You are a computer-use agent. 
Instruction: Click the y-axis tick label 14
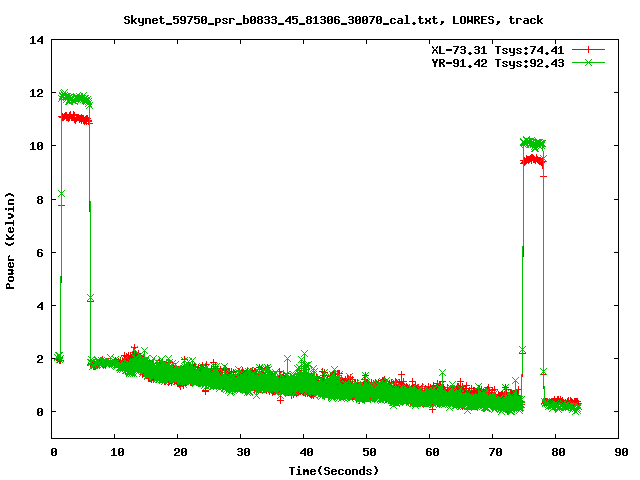click(36, 40)
